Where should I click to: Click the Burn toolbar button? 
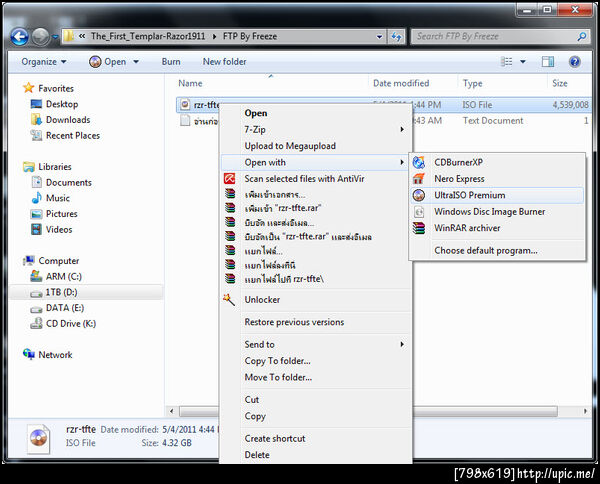[171, 62]
